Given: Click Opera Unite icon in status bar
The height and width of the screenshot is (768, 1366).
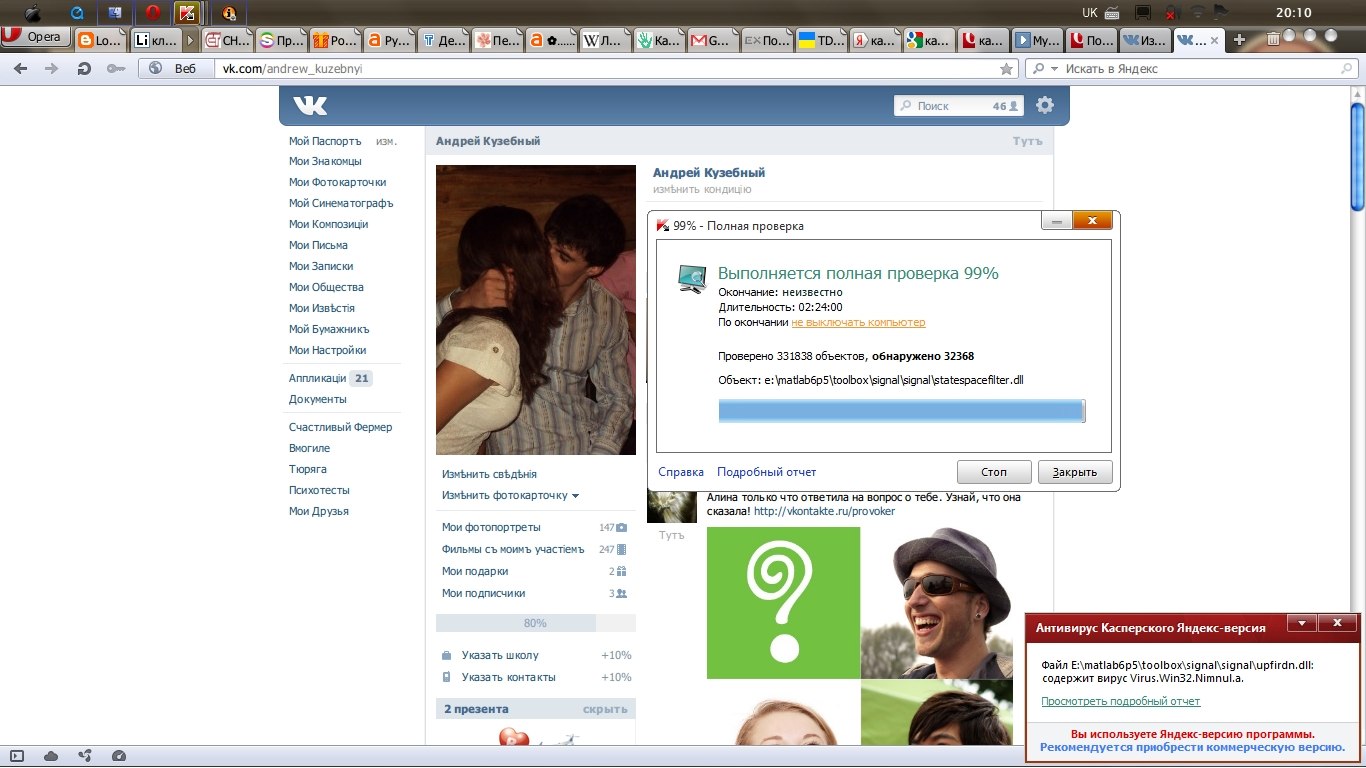Looking at the screenshot, I should coord(85,756).
